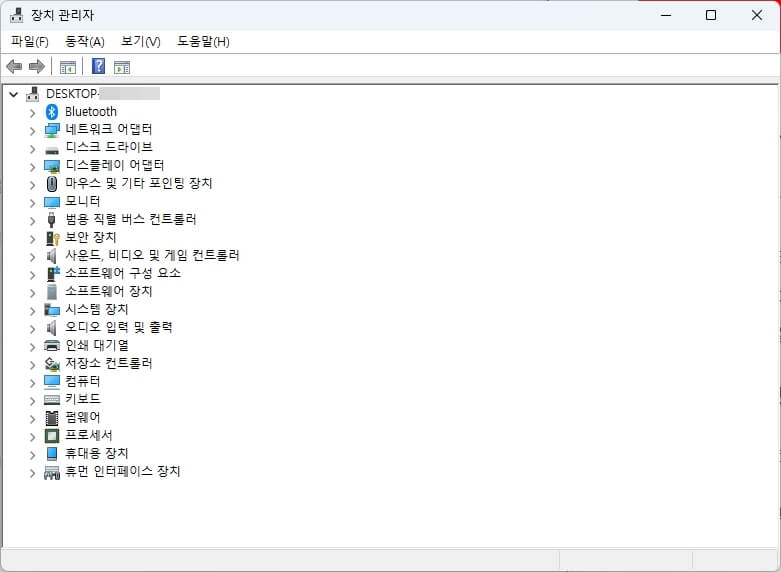Expand the 휴먼 인터페이스 장치 category

point(32,473)
